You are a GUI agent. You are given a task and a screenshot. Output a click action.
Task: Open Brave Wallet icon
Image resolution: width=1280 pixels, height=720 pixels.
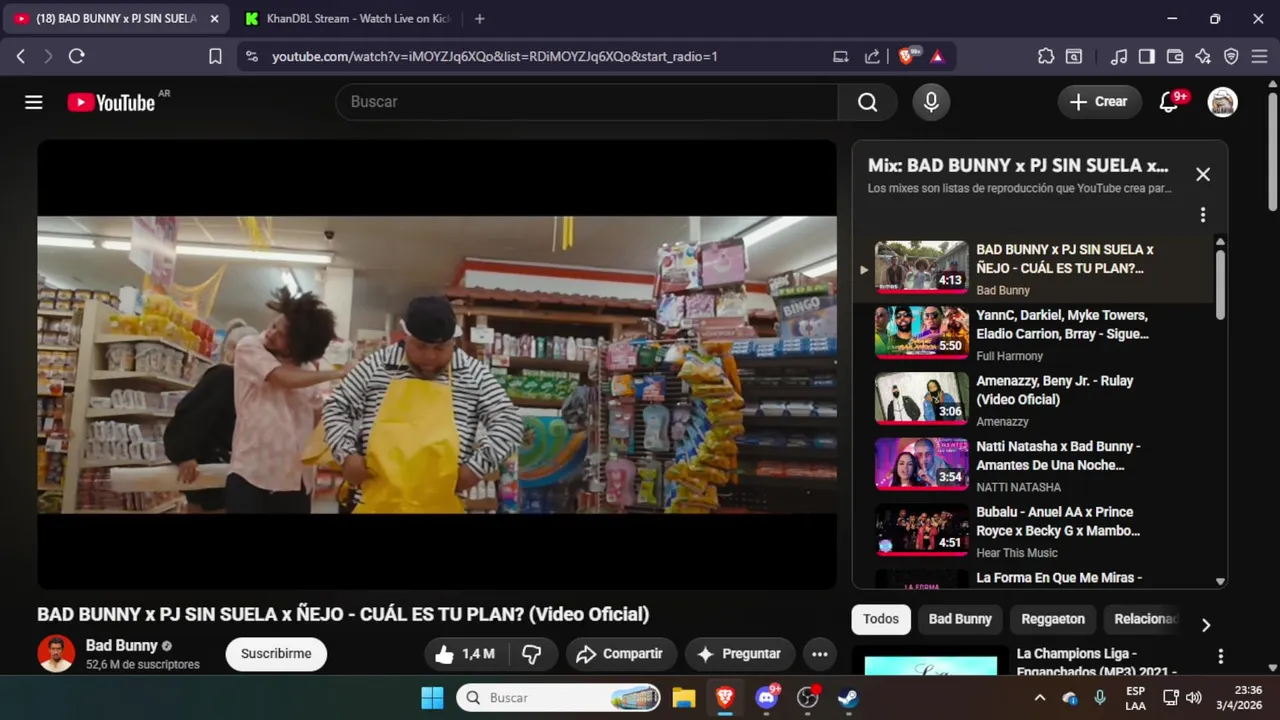point(1175,56)
